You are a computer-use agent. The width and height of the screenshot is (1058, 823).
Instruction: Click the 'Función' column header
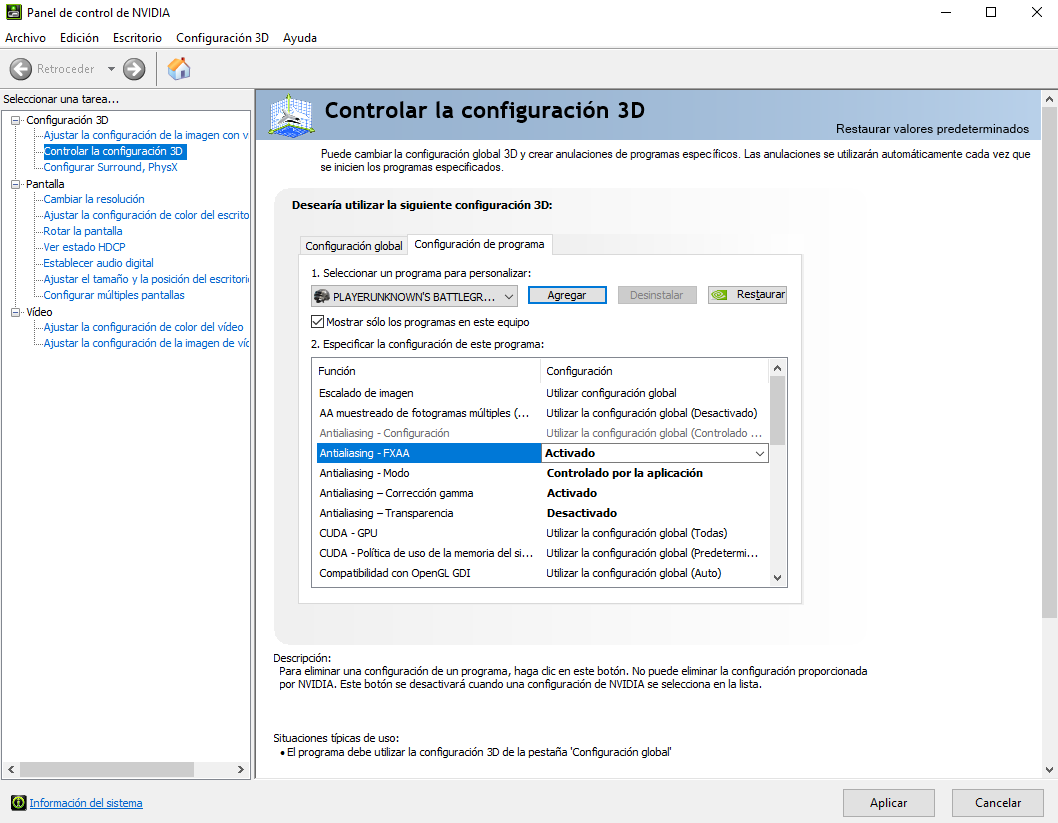(337, 371)
